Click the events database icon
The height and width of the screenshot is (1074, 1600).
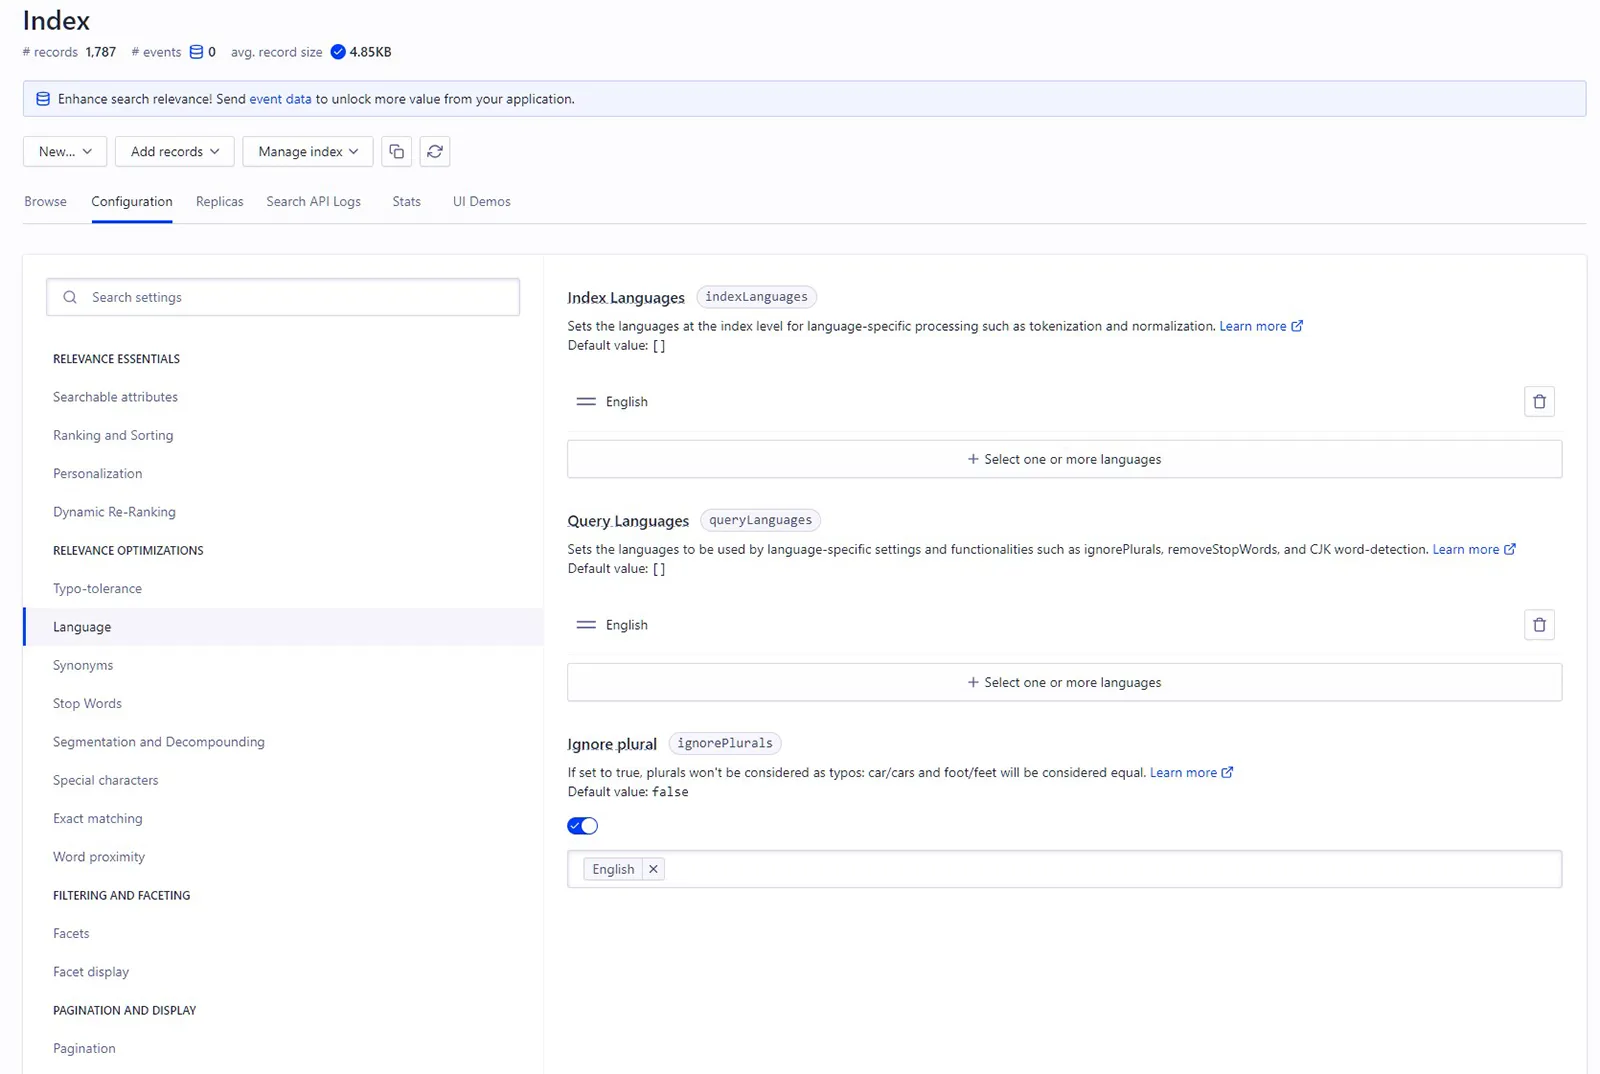(196, 52)
